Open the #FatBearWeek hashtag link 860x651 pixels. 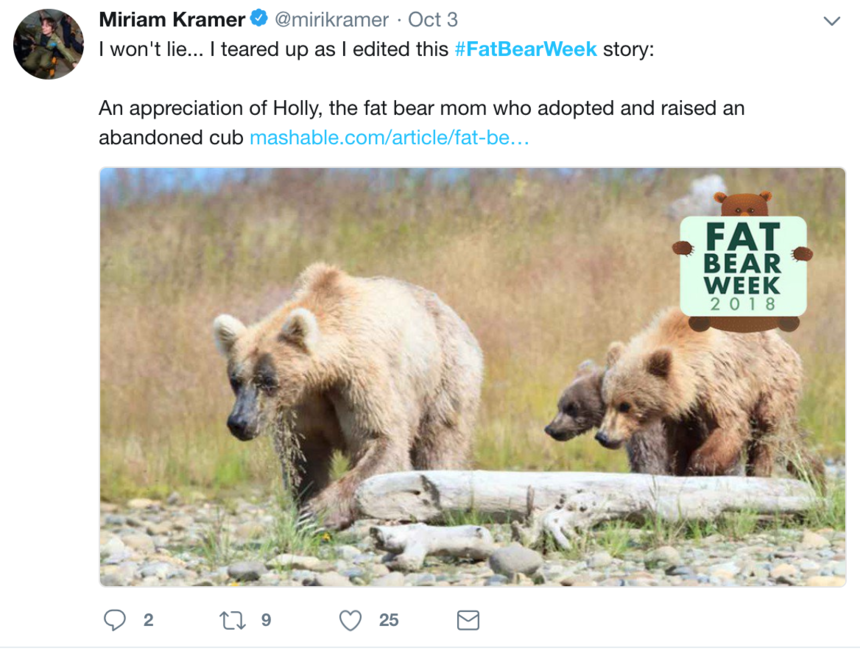click(525, 49)
